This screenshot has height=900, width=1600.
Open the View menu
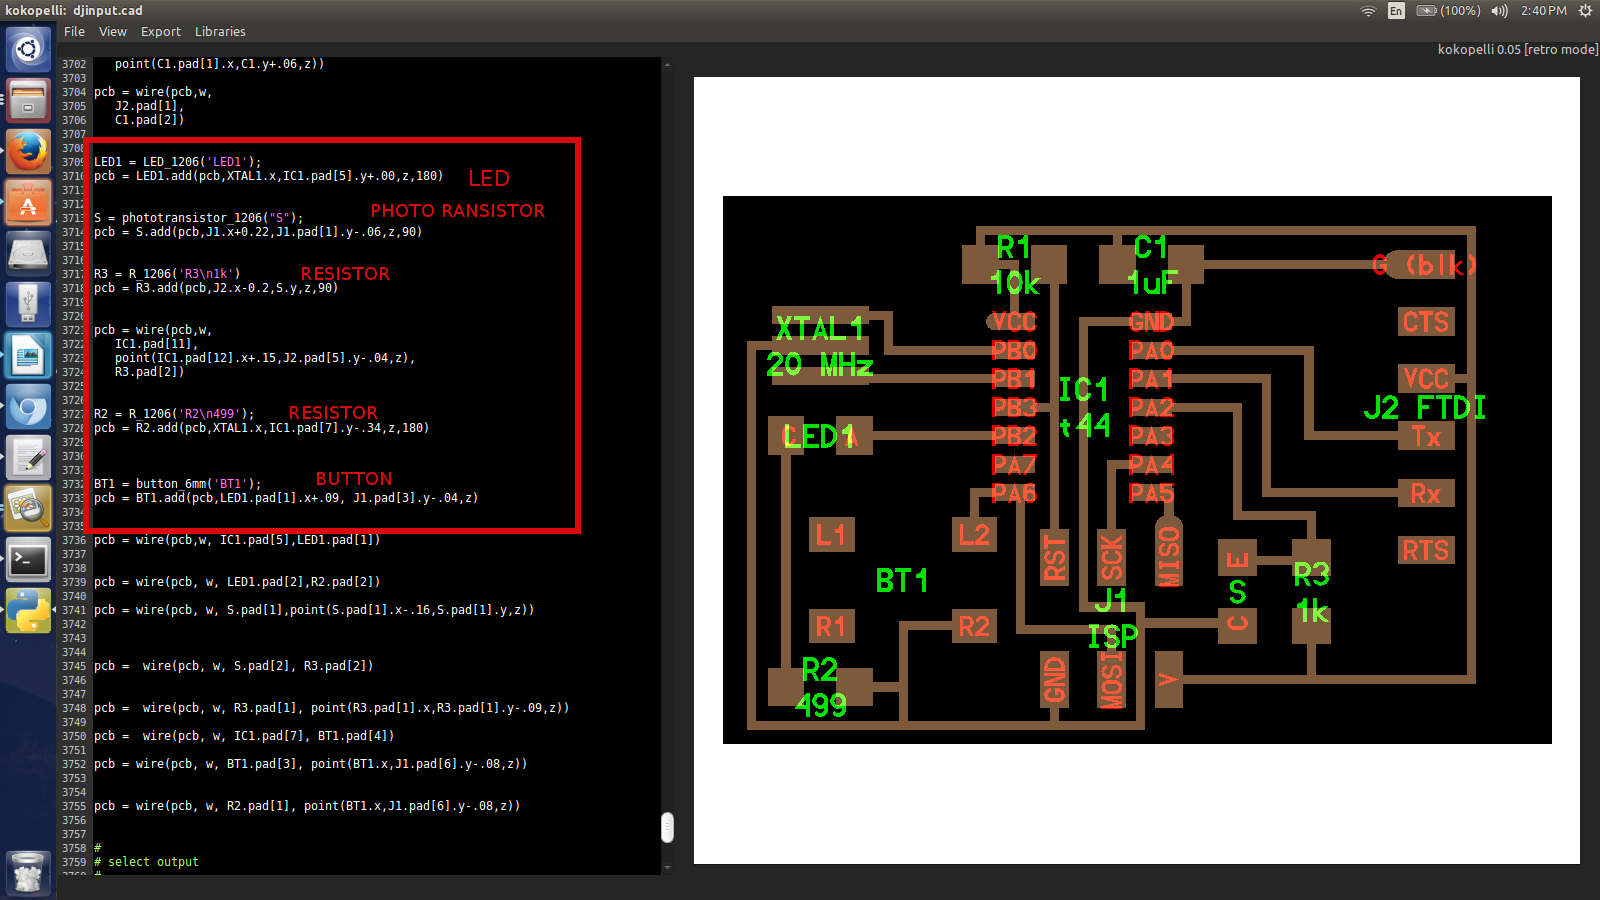(113, 32)
